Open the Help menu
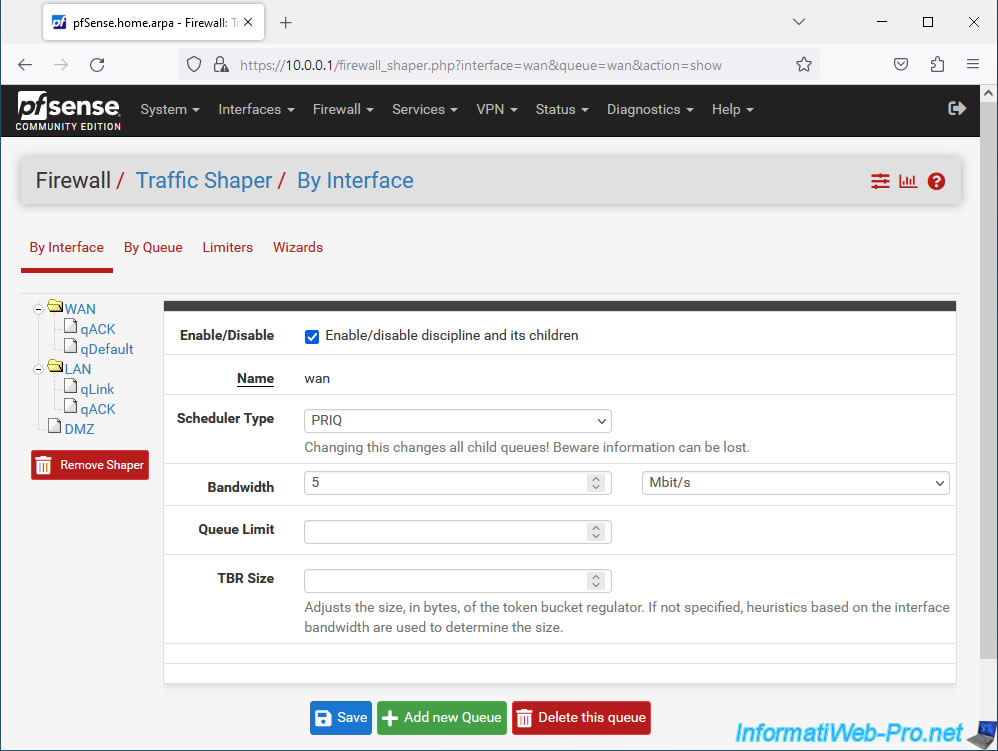This screenshot has width=998, height=751. tap(732, 109)
